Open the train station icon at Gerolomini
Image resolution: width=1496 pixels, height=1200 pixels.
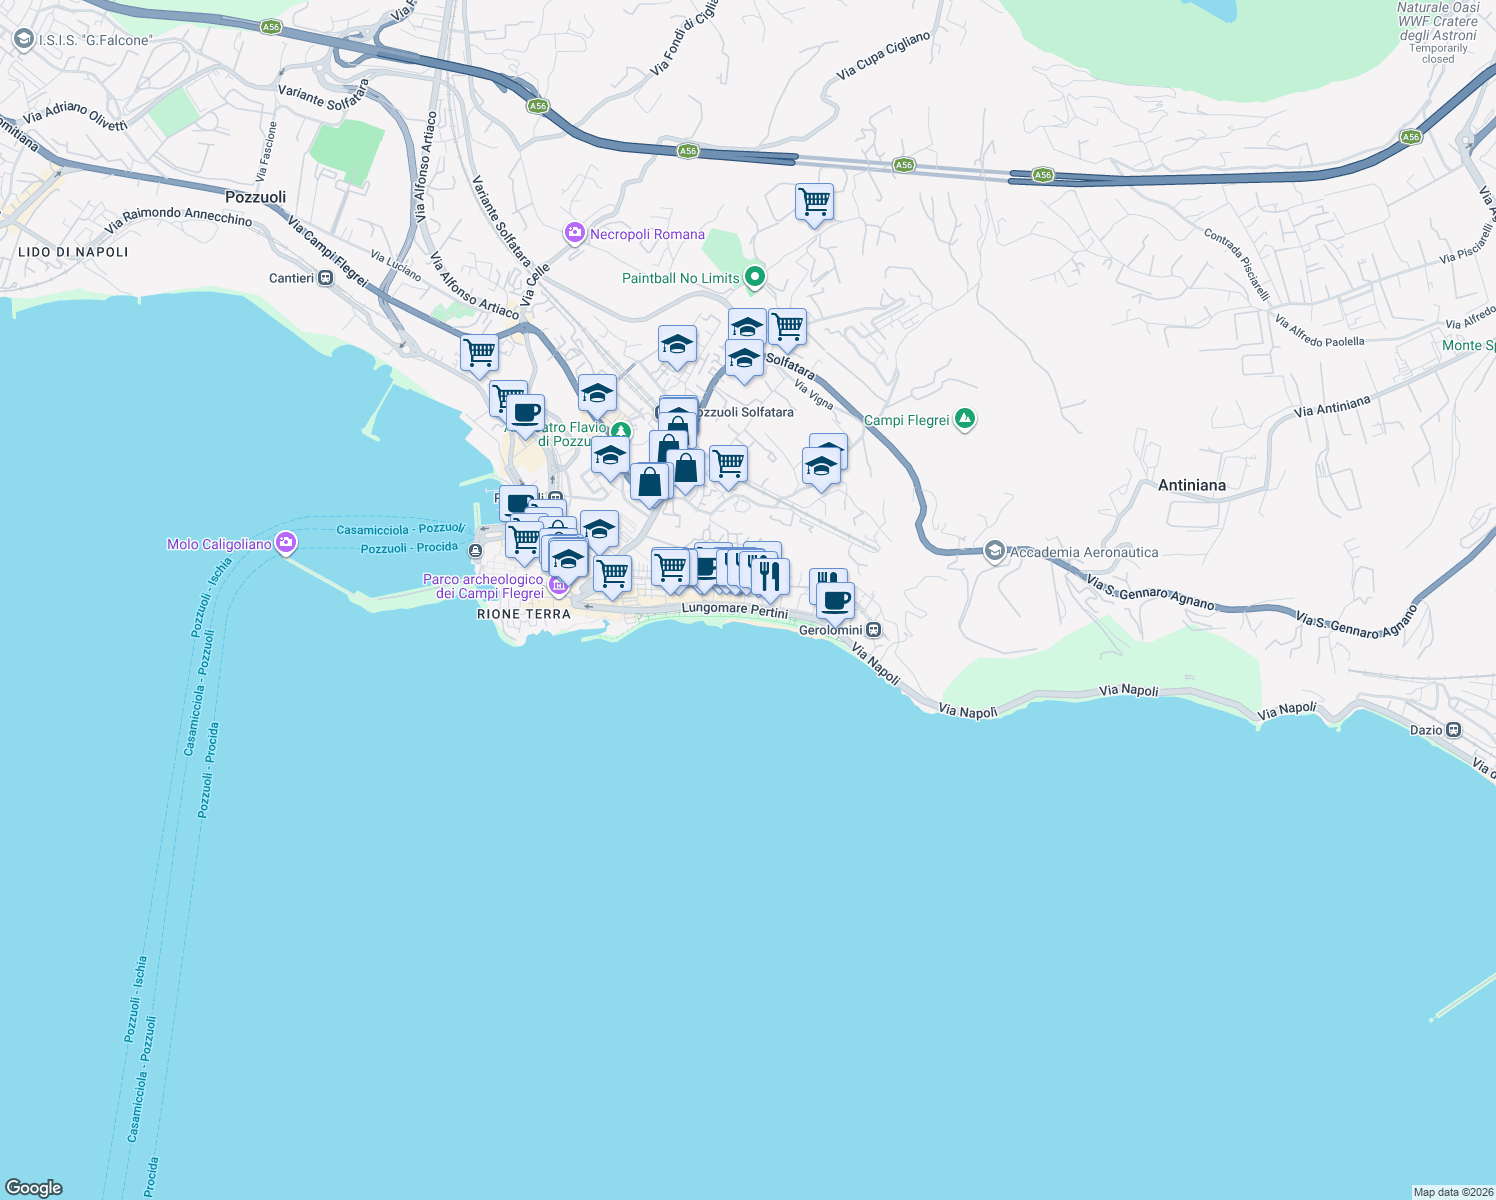[x=872, y=631]
